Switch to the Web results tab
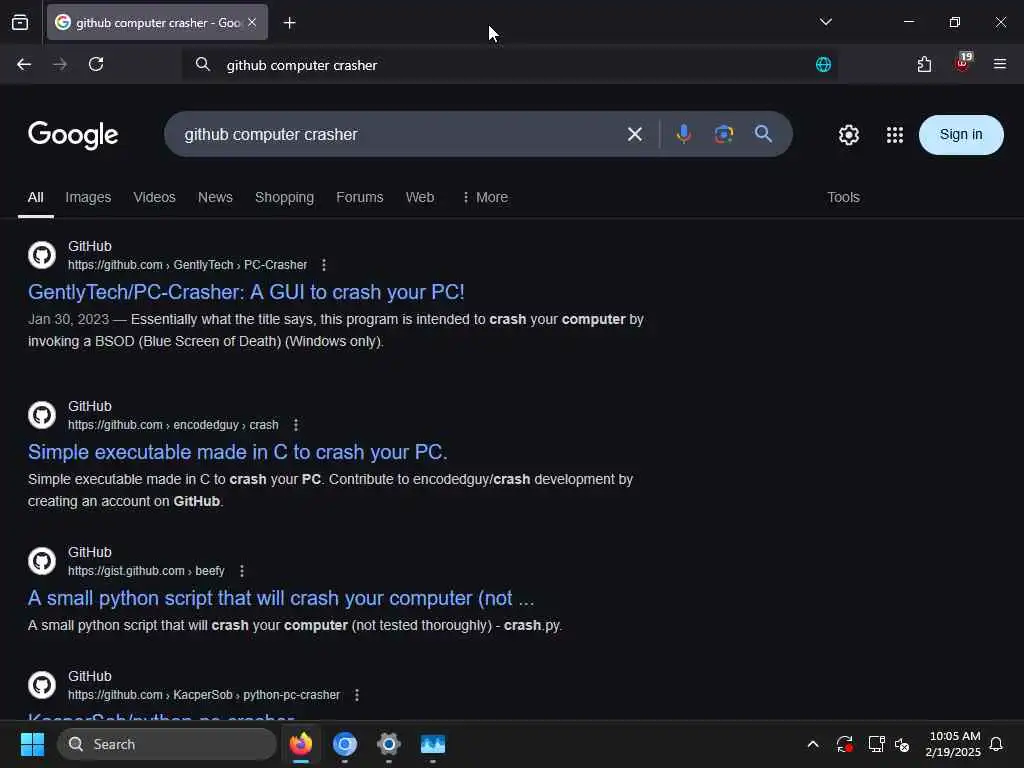 (x=419, y=197)
